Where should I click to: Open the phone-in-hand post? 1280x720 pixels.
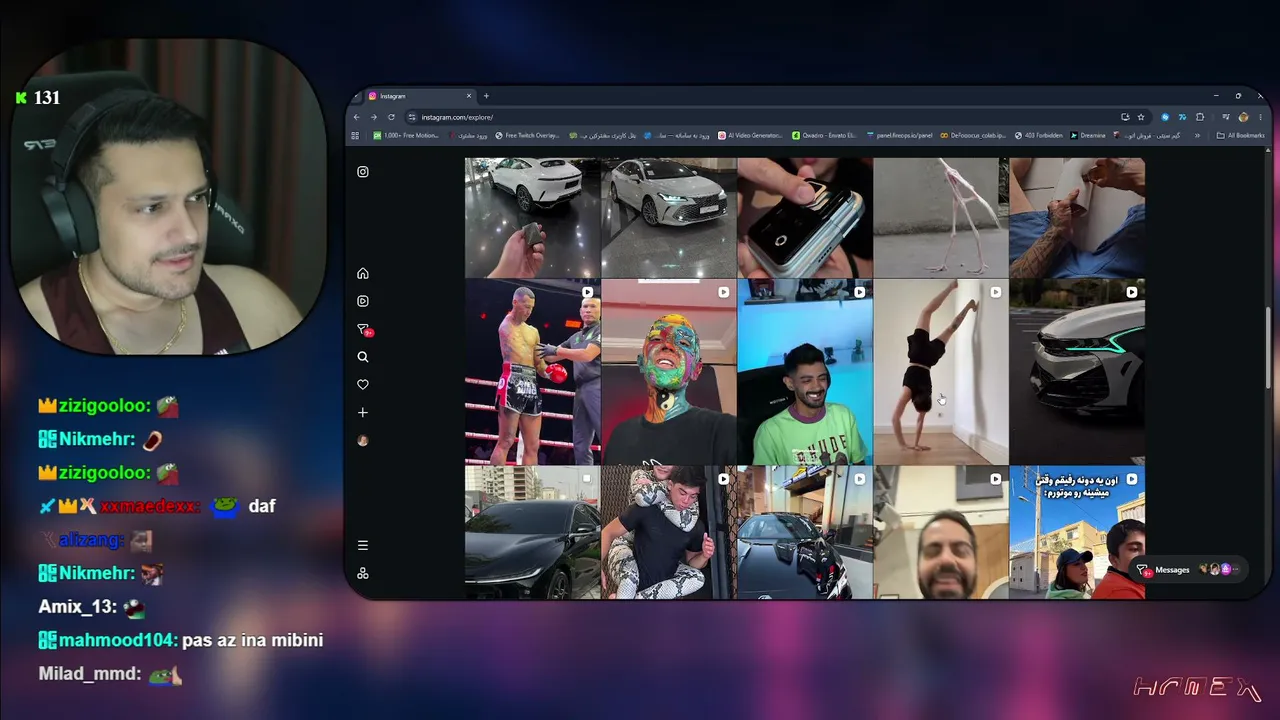pos(804,217)
